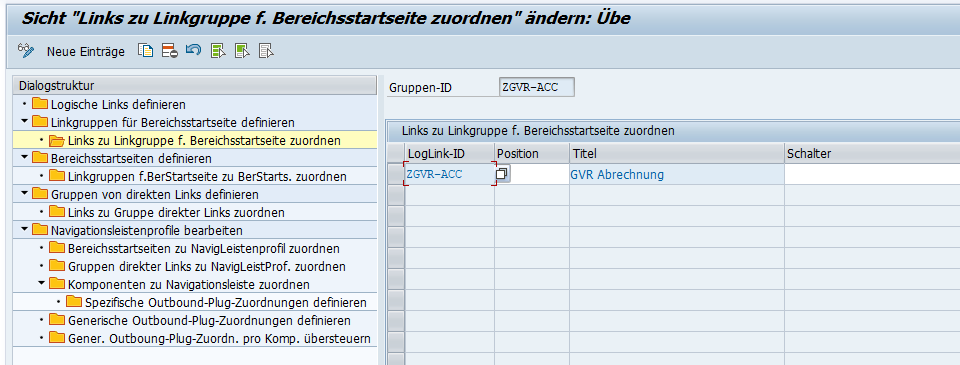Select Navigationsleistenprofile bearbeiten label

point(147,231)
